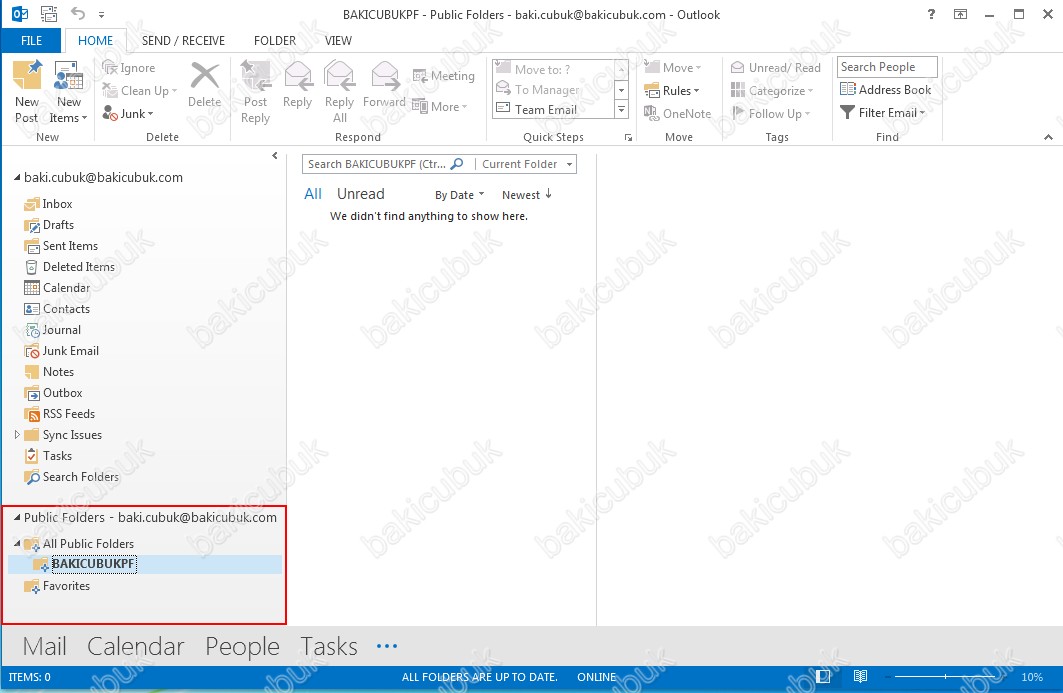Click the Ignore conversation icon

click(128, 68)
